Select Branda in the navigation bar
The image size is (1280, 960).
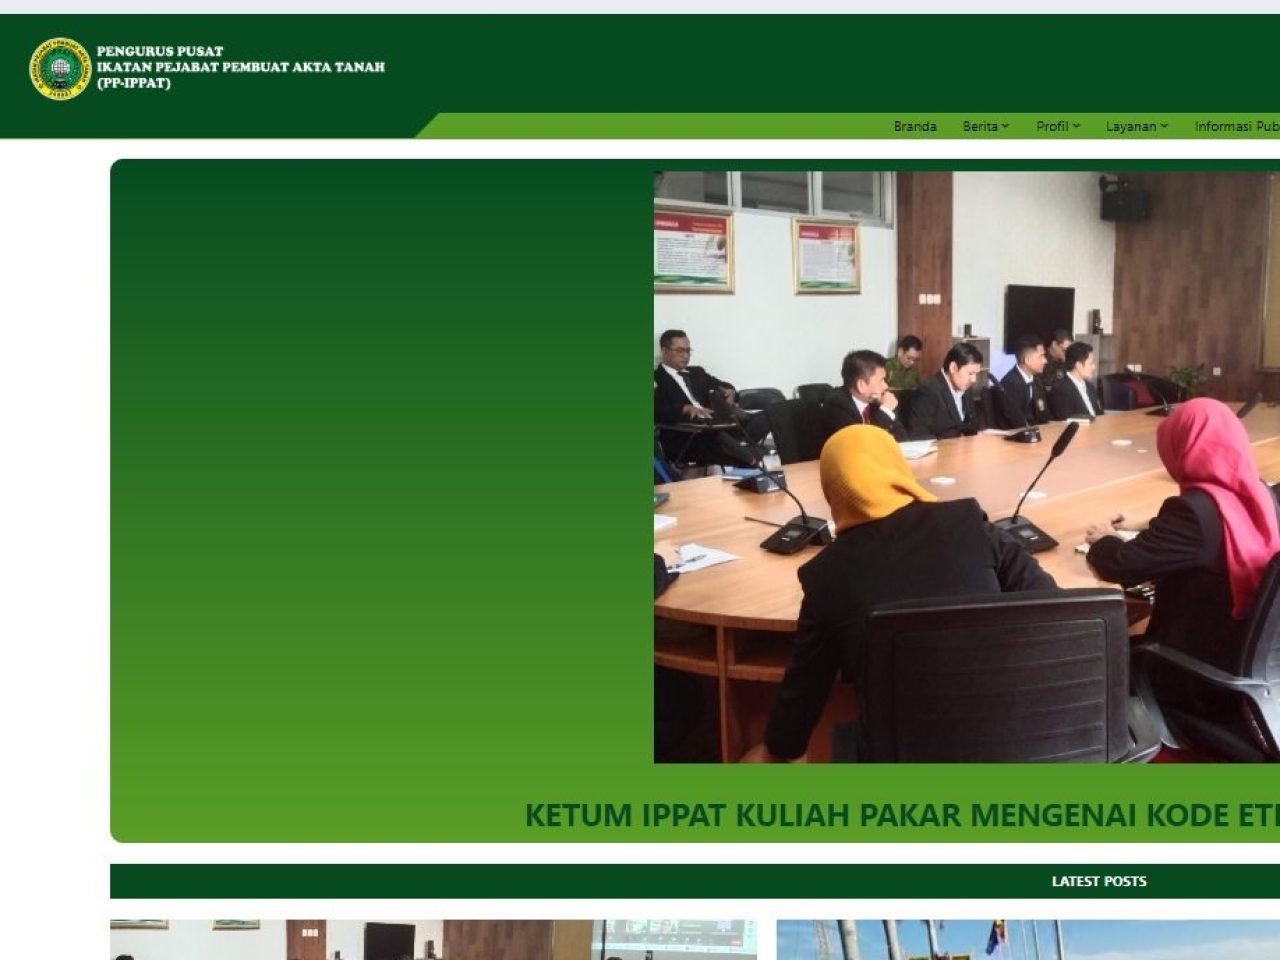(914, 127)
